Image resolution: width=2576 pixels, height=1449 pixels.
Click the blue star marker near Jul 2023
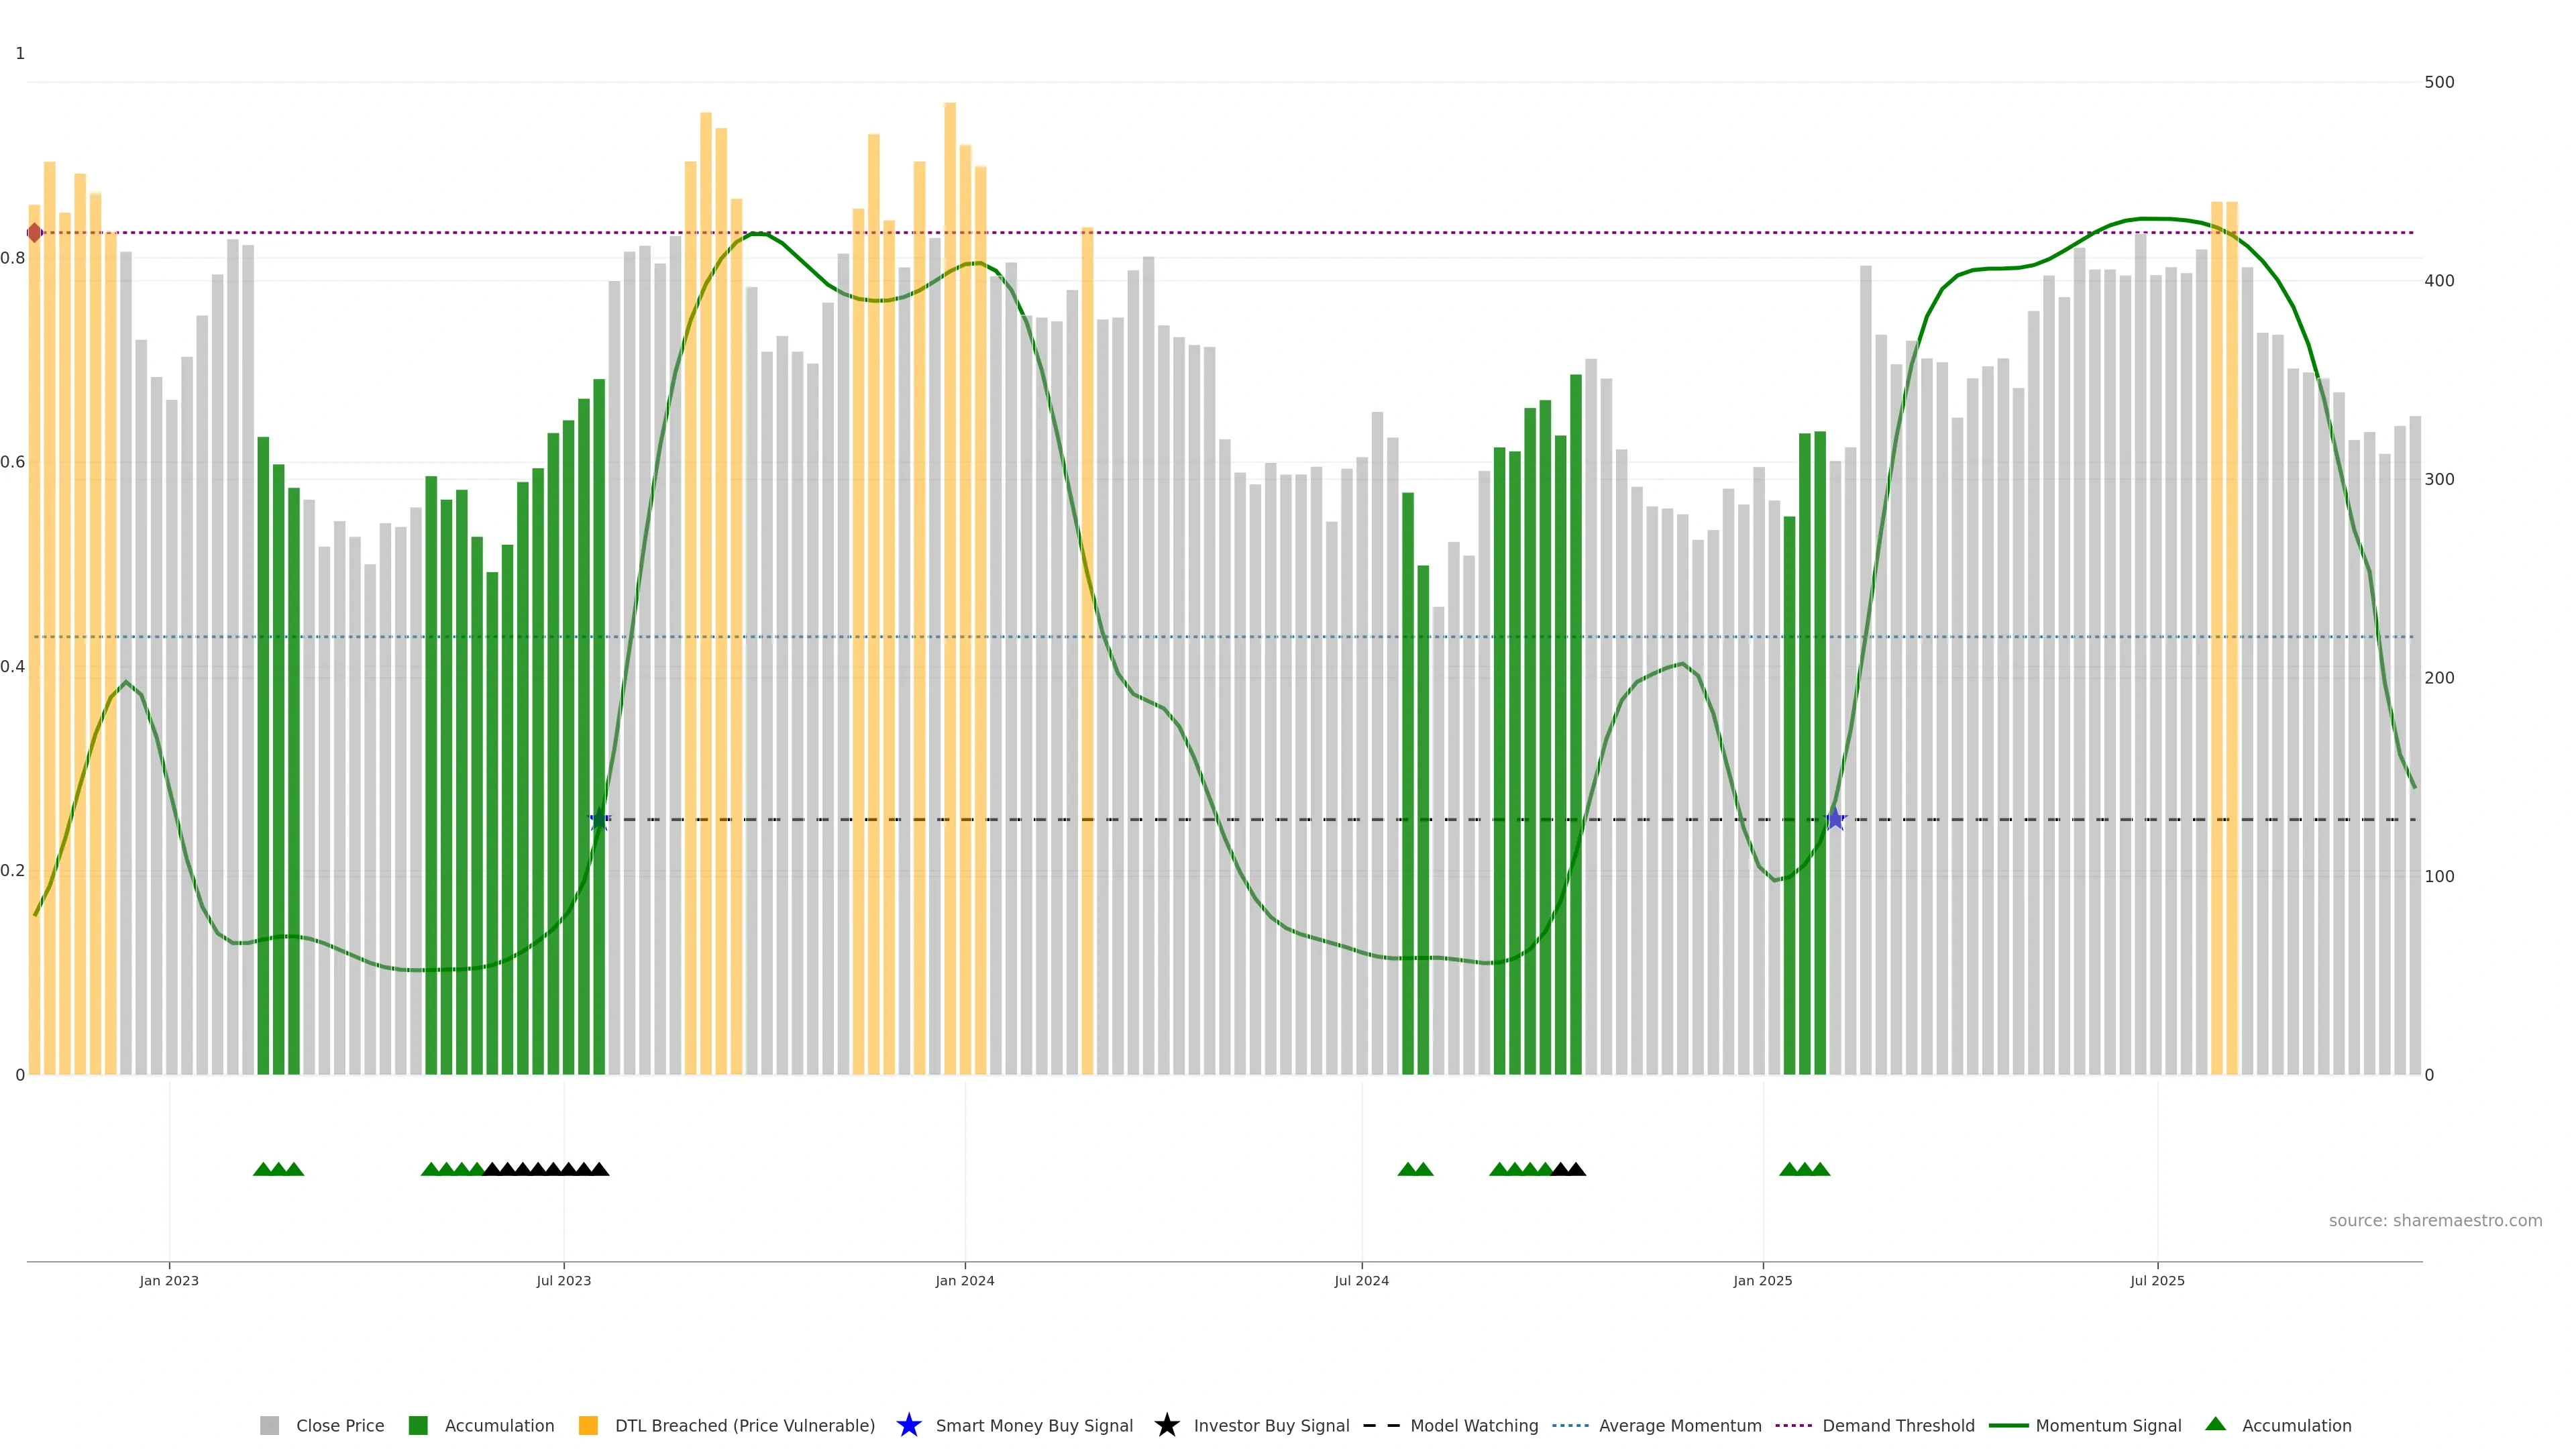point(599,820)
